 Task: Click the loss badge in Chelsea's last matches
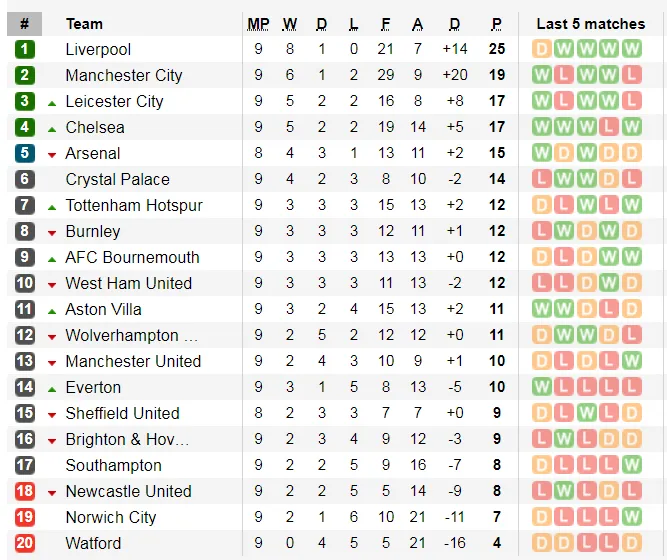[x=608, y=127]
